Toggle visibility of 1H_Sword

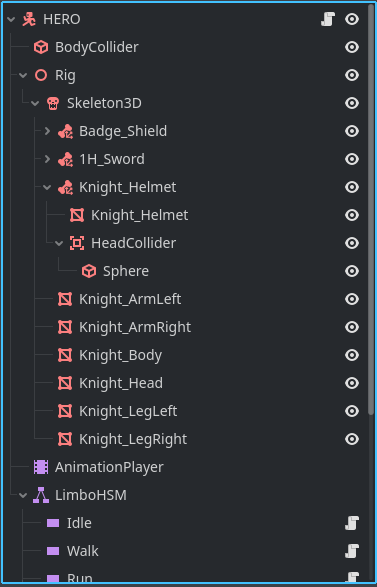pos(352,159)
